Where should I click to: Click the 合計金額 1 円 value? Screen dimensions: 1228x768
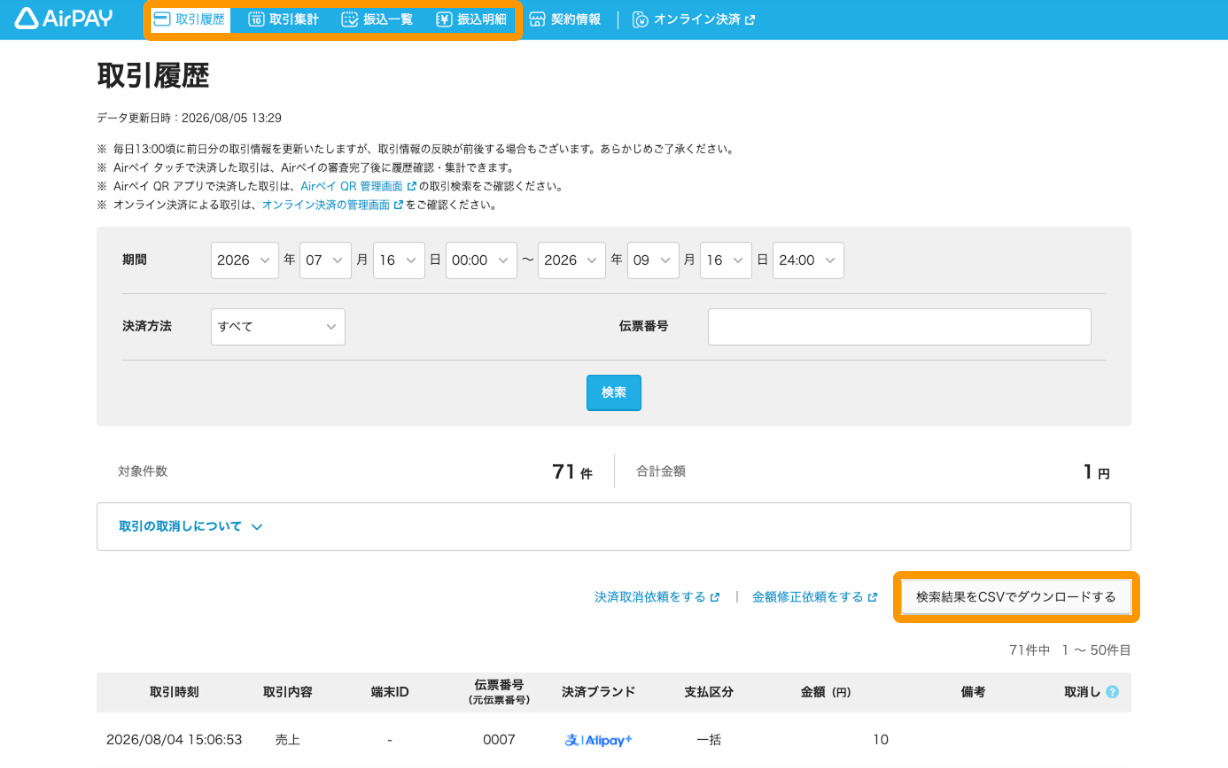click(x=1097, y=472)
